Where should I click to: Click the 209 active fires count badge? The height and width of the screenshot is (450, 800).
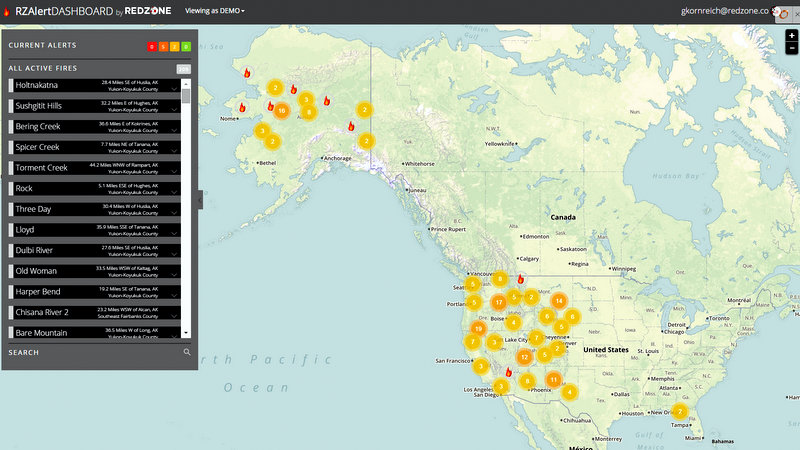(x=184, y=69)
